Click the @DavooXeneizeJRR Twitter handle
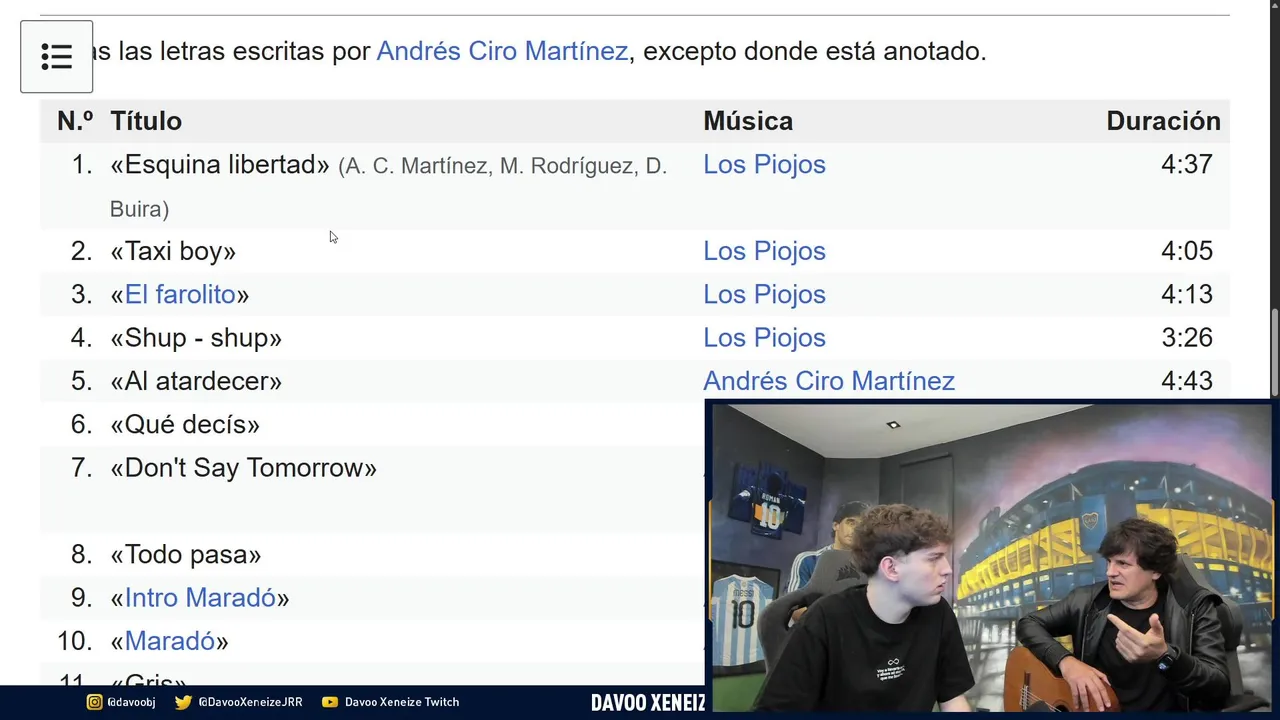The width and height of the screenshot is (1280, 720). pos(250,702)
